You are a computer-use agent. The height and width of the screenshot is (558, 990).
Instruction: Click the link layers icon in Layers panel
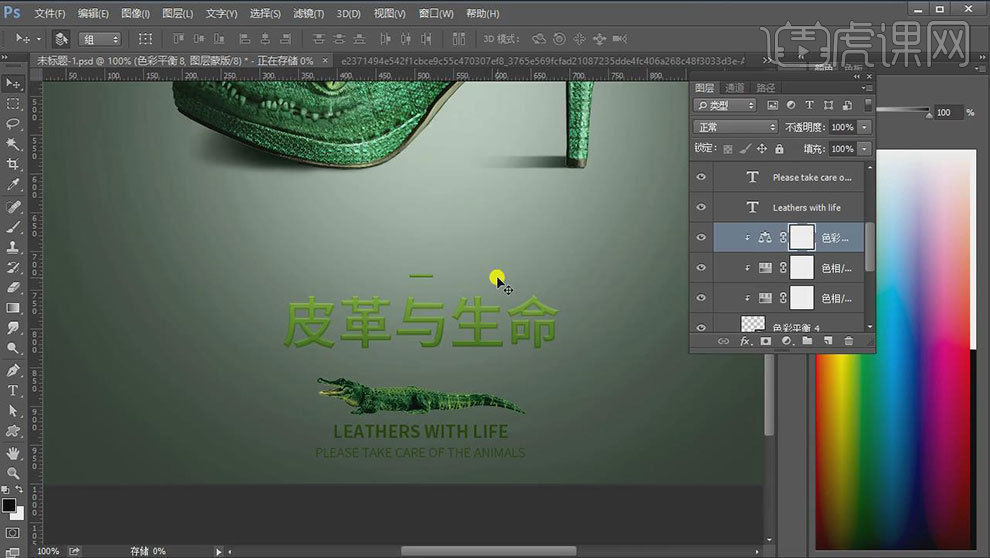tap(724, 341)
